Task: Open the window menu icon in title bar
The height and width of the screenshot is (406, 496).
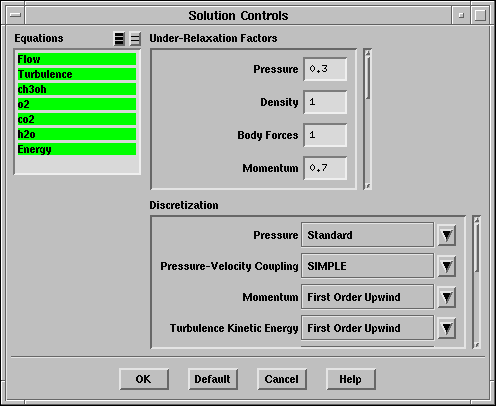Action: point(15,15)
